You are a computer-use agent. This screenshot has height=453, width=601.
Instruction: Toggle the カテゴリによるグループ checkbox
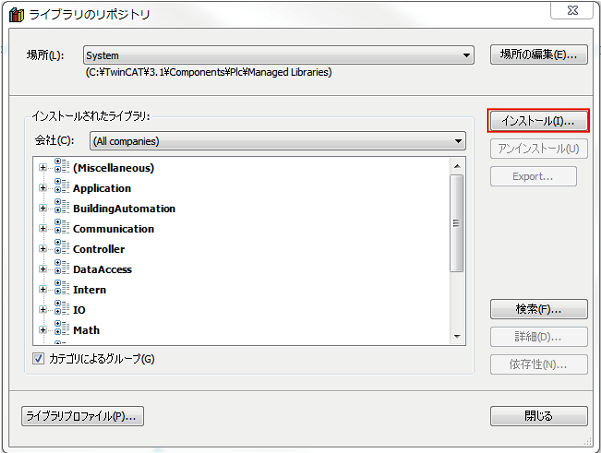(x=39, y=359)
